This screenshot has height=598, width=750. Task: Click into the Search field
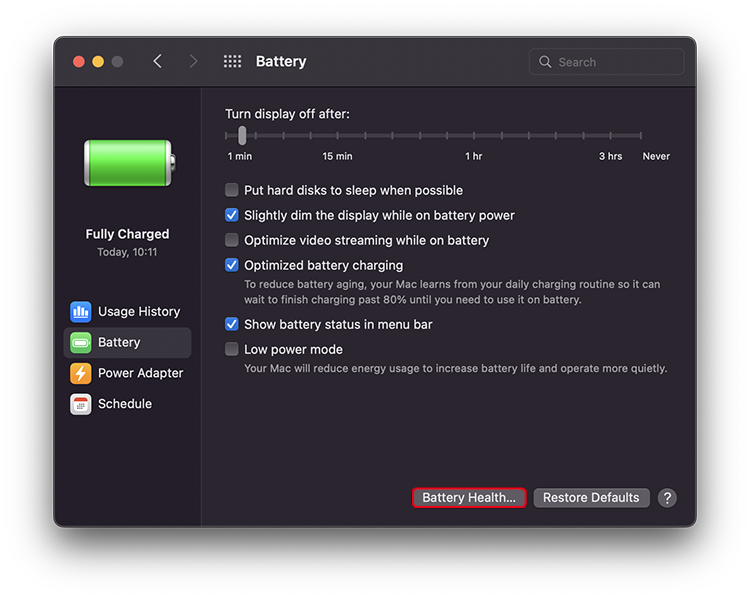click(607, 62)
